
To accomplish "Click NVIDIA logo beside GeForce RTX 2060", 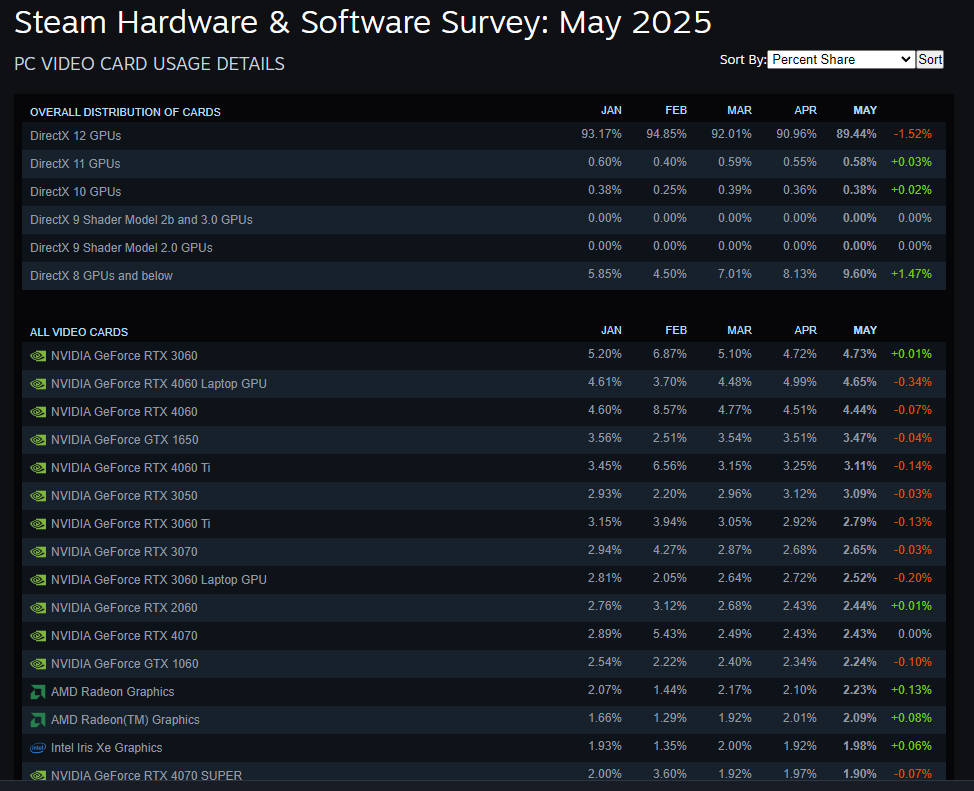I will 38,608.
